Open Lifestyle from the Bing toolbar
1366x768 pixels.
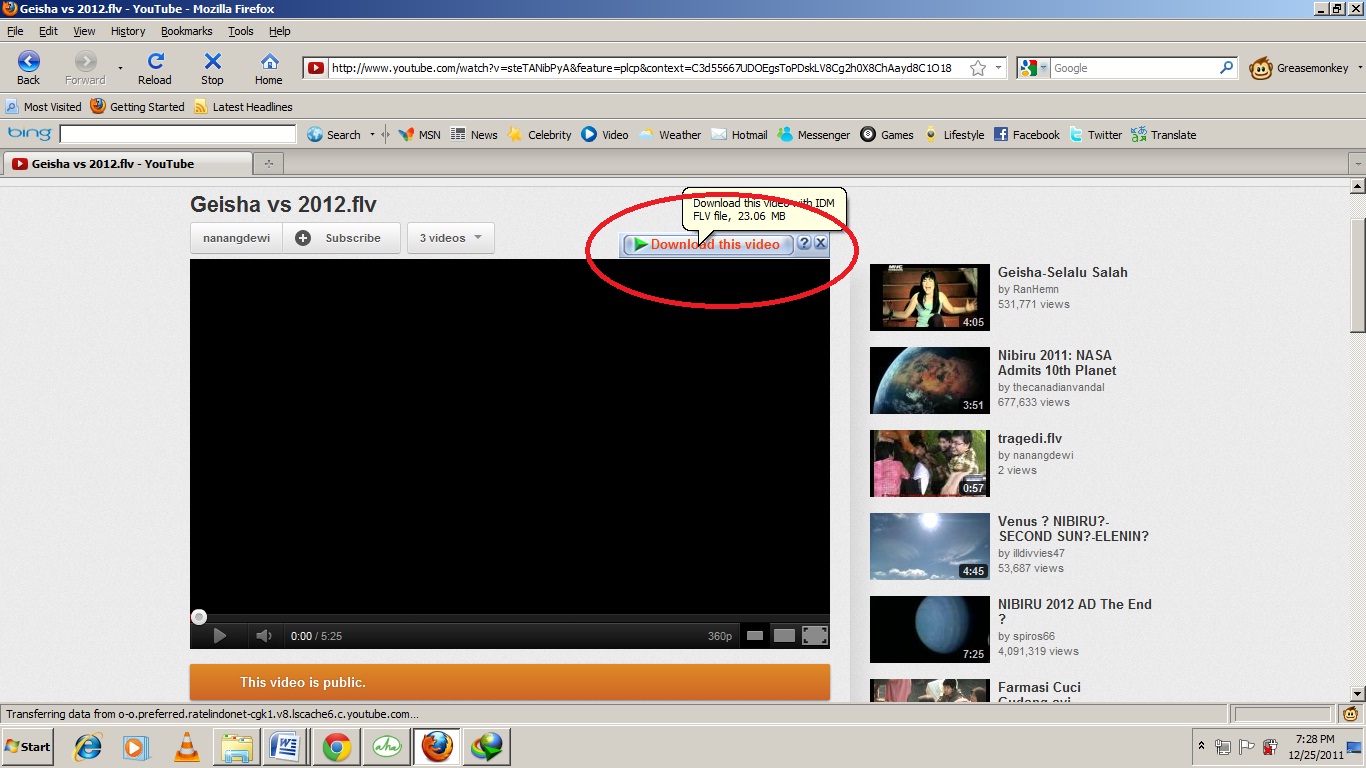coord(954,134)
